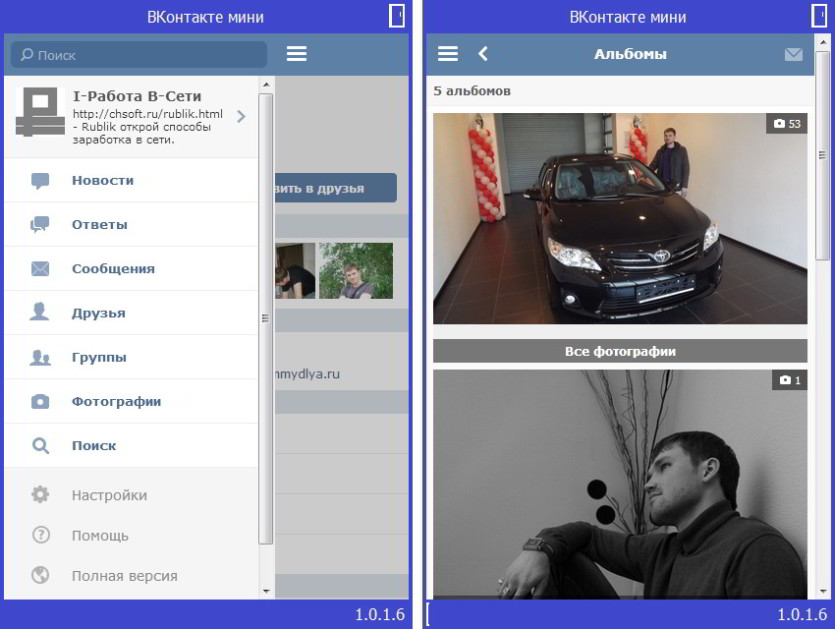Viewport: 835px width, 629px height.
Task: Open Сообщения envelope menu entry
Action: (131, 269)
